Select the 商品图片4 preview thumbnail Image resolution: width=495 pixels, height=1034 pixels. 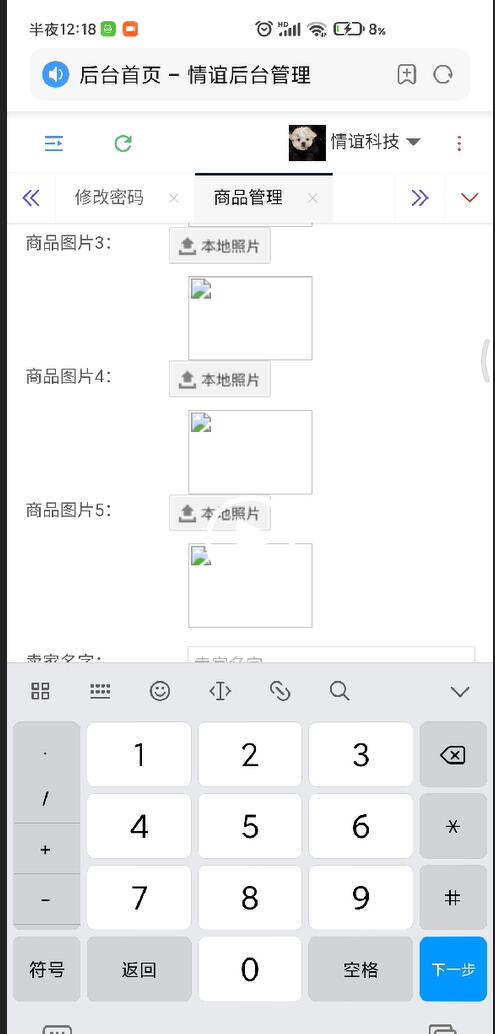(250, 452)
